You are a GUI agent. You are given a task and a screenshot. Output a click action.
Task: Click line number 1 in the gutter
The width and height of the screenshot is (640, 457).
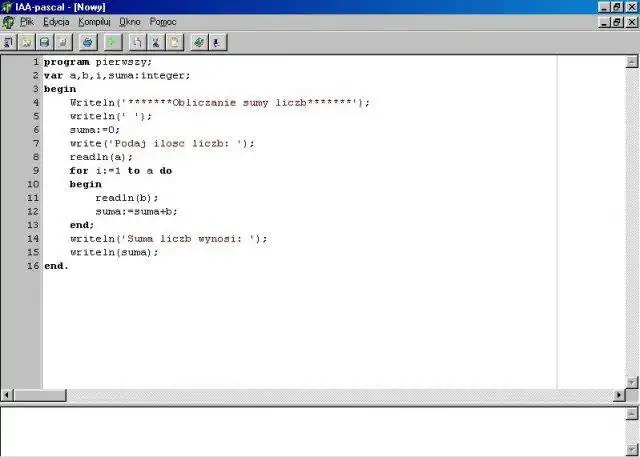coord(36,62)
